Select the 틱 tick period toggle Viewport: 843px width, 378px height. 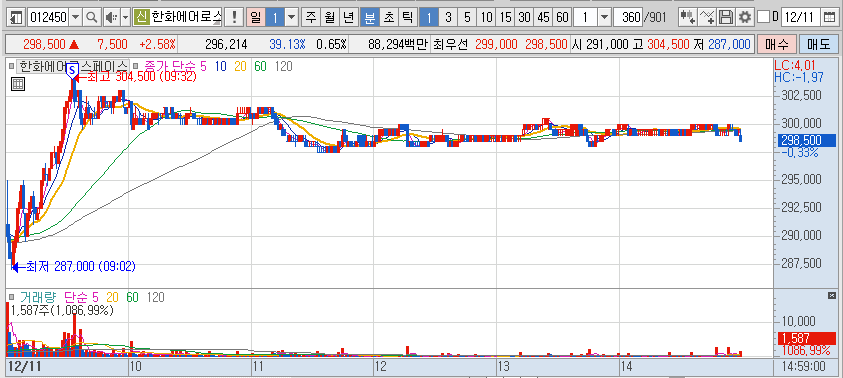[x=407, y=18]
